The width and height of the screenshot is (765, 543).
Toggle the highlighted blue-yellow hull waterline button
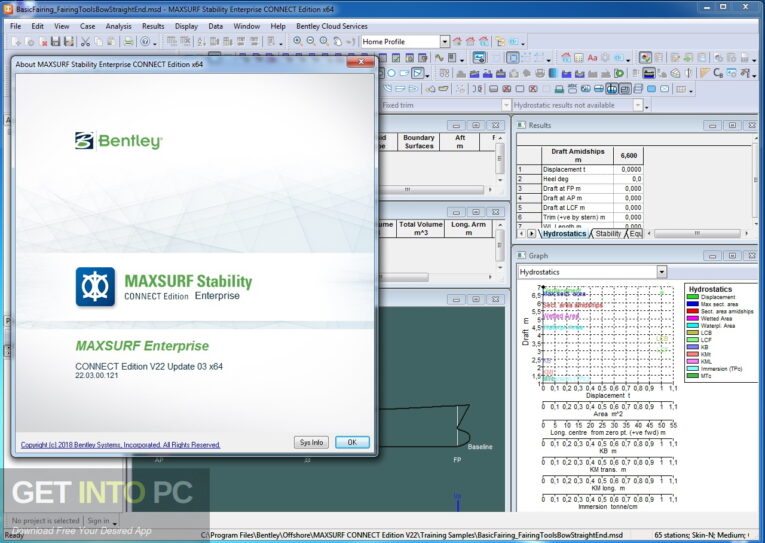(648, 74)
